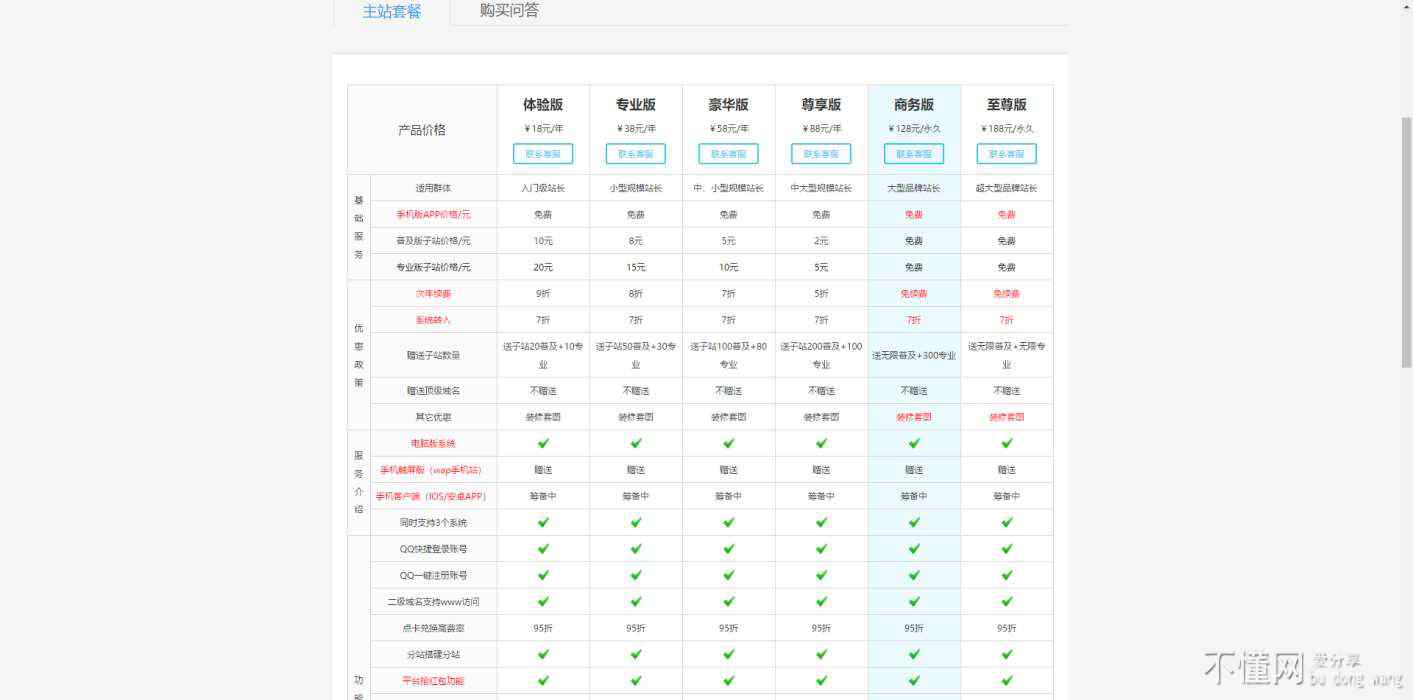1413x700 pixels.
Task: Click 电脑版系统 checkmark in 体验版 column
Action: click(543, 443)
